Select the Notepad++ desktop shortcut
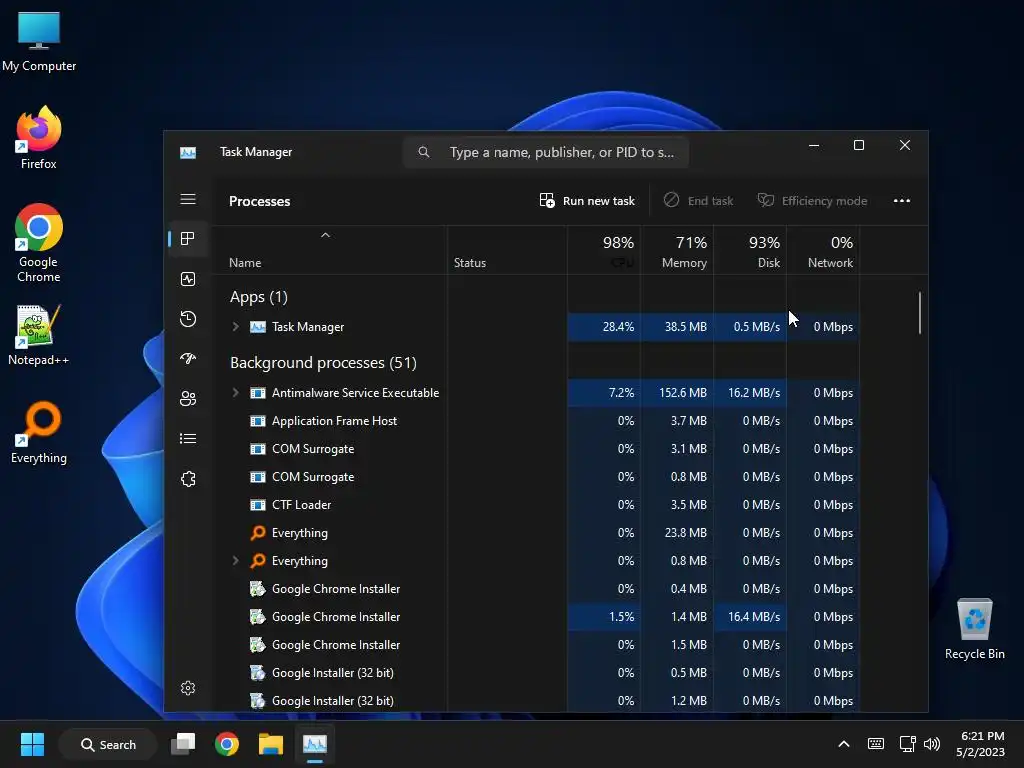1024x768 pixels. click(x=39, y=334)
